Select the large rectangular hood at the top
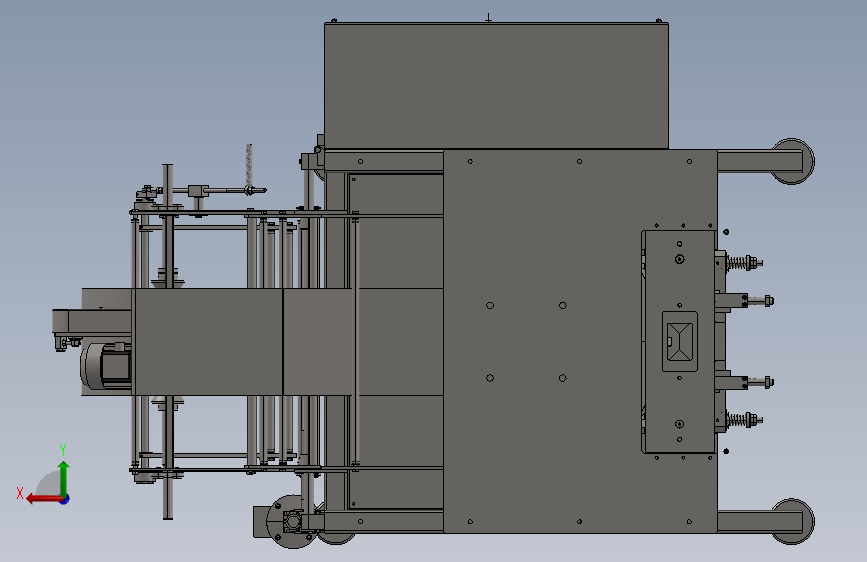867x562 pixels. pos(496,86)
